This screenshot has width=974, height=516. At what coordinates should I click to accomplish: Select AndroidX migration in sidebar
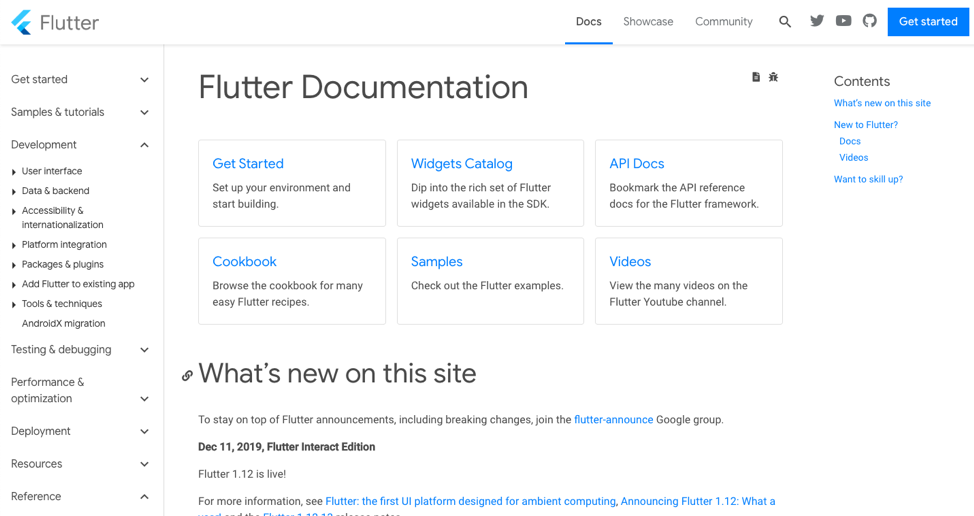point(63,324)
